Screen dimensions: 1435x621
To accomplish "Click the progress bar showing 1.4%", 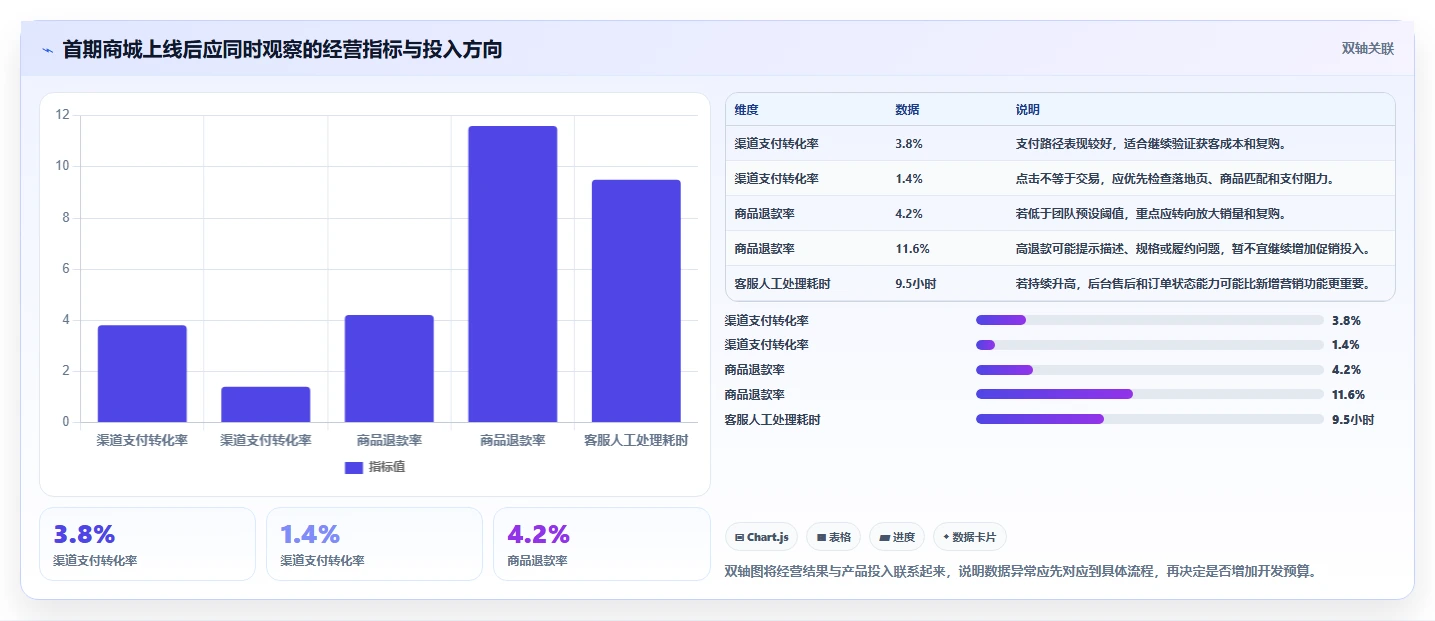I will (1150, 345).
